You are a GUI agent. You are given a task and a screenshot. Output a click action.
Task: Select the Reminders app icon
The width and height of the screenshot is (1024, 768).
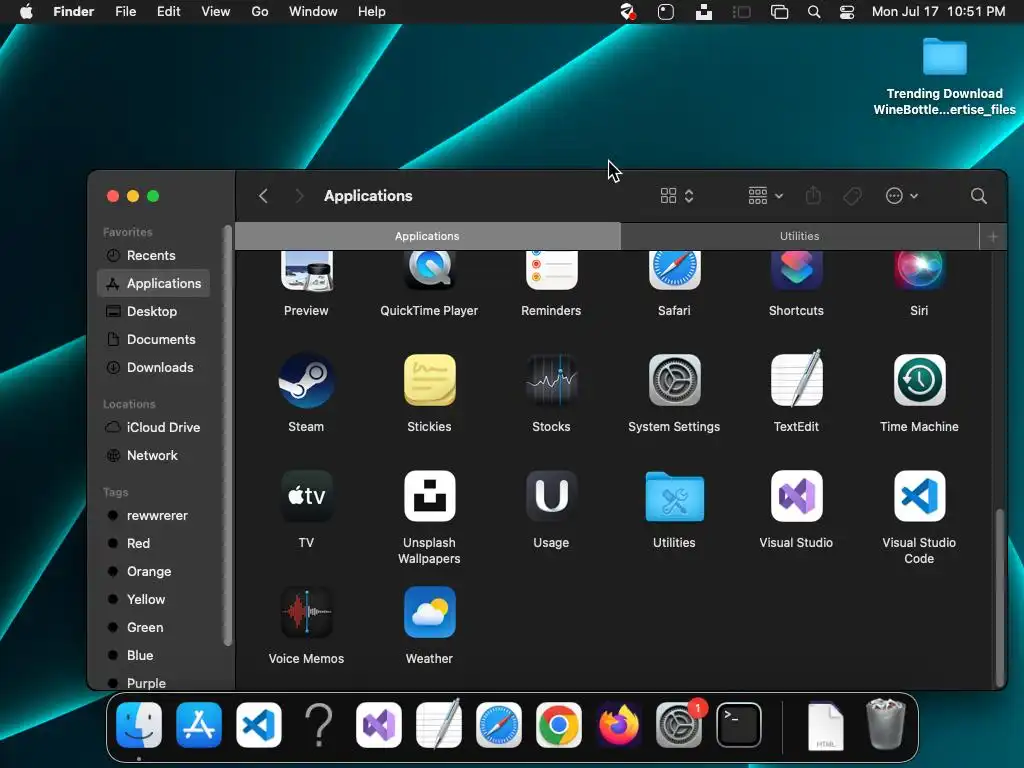pyautogui.click(x=551, y=271)
